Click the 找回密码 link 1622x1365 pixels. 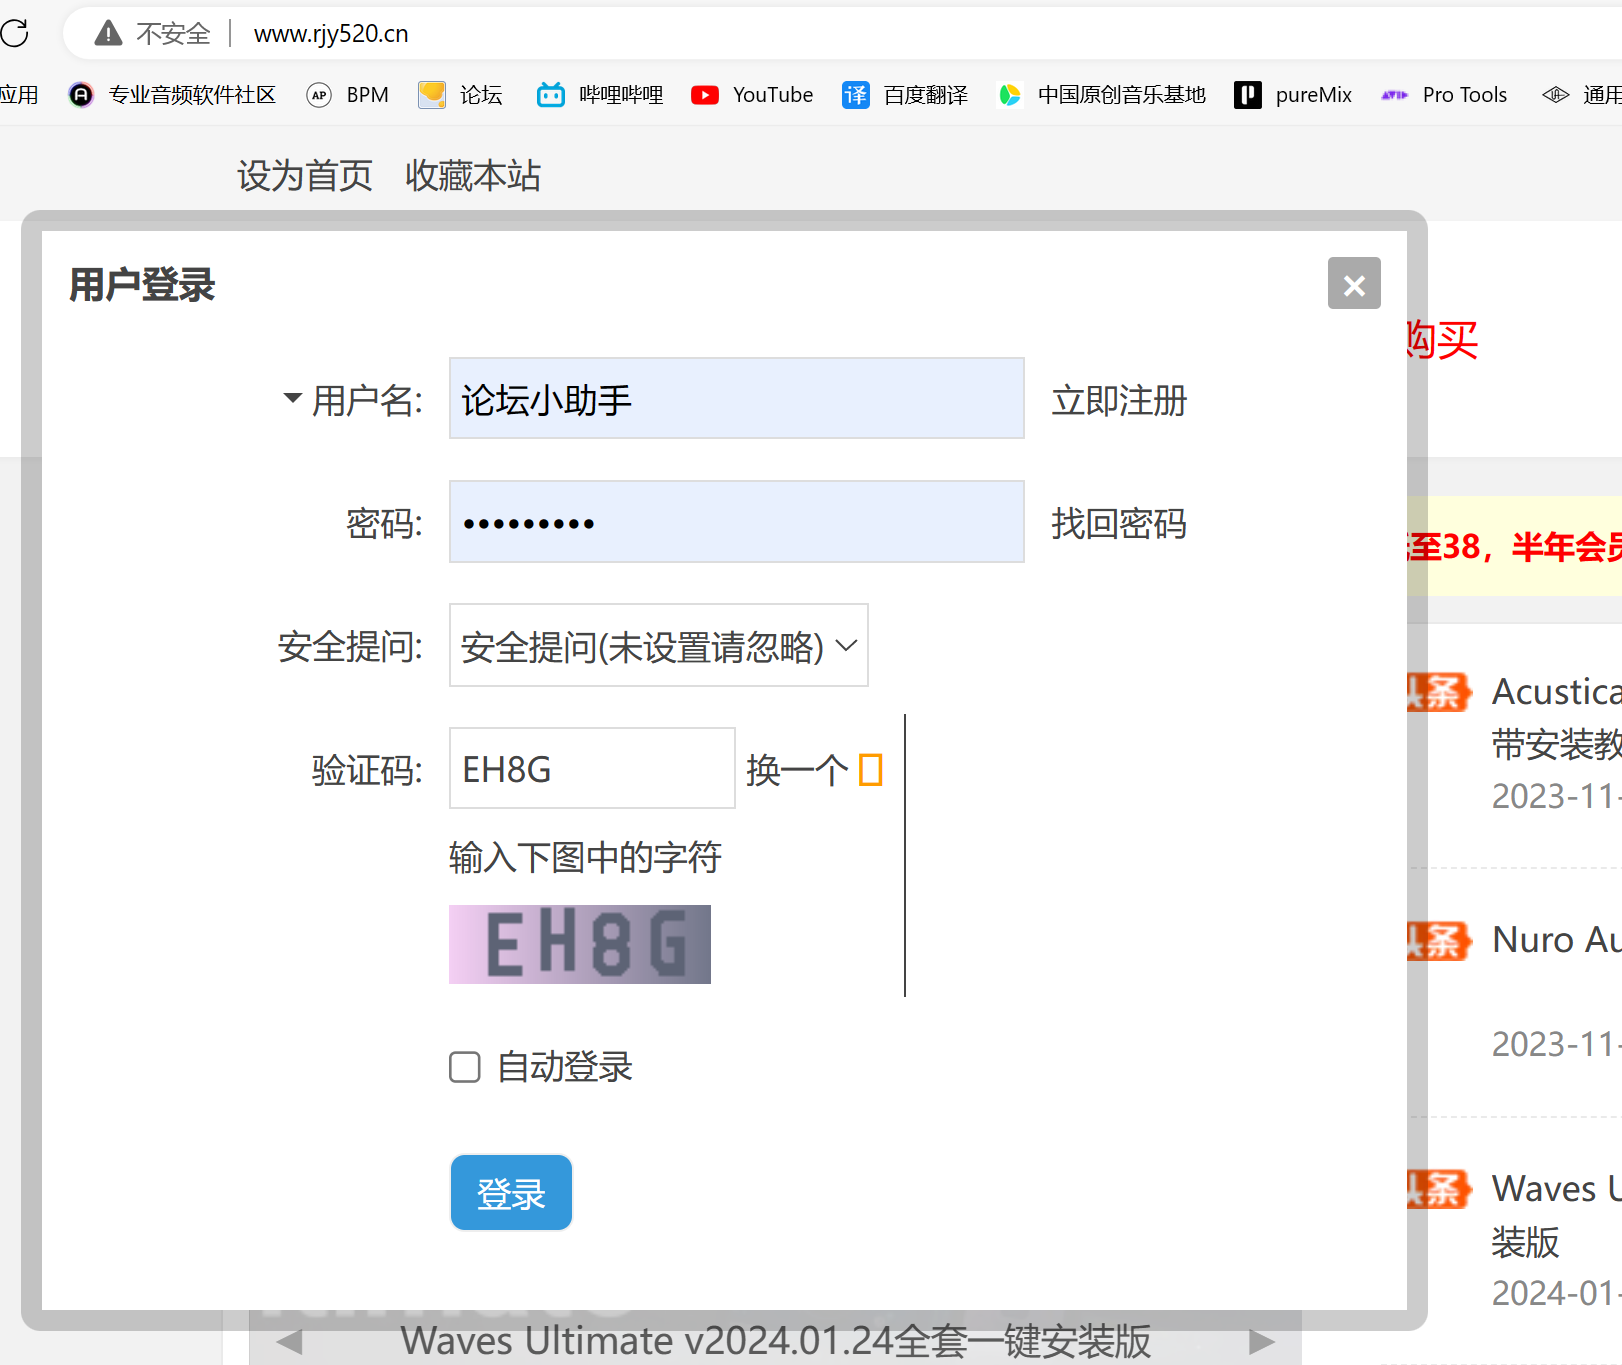(x=1119, y=524)
